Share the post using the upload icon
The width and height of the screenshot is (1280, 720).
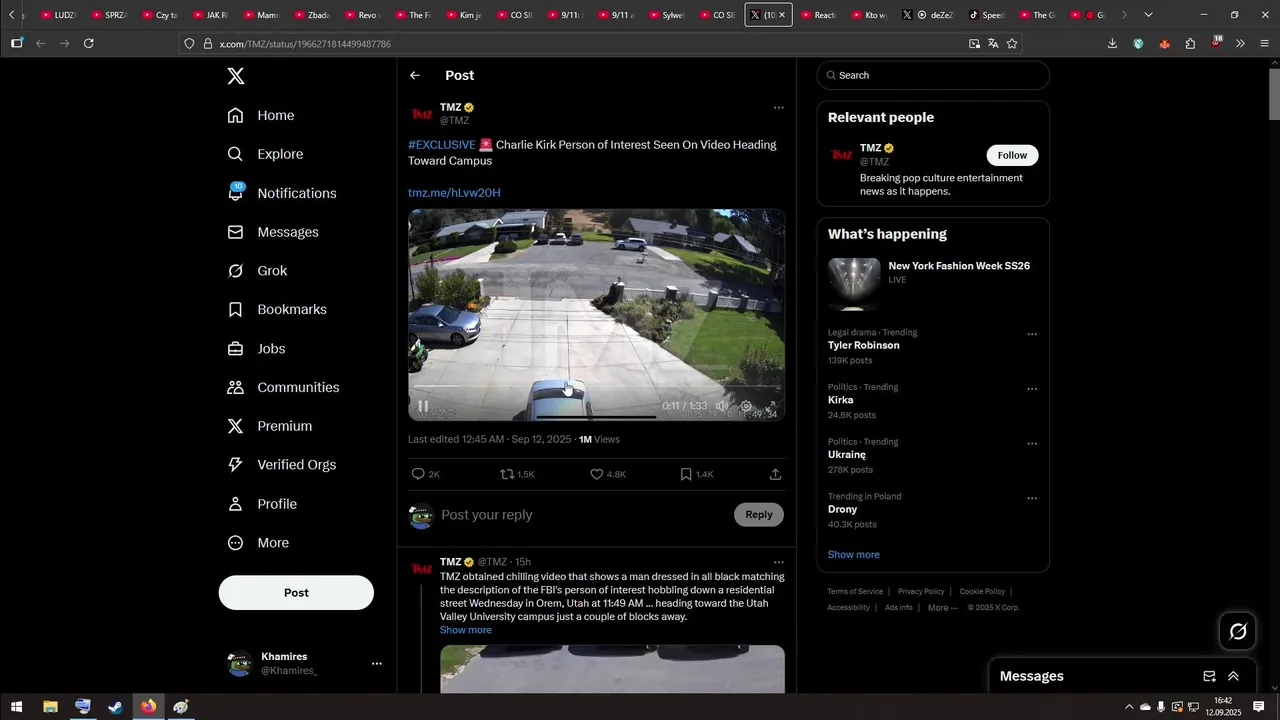point(775,474)
